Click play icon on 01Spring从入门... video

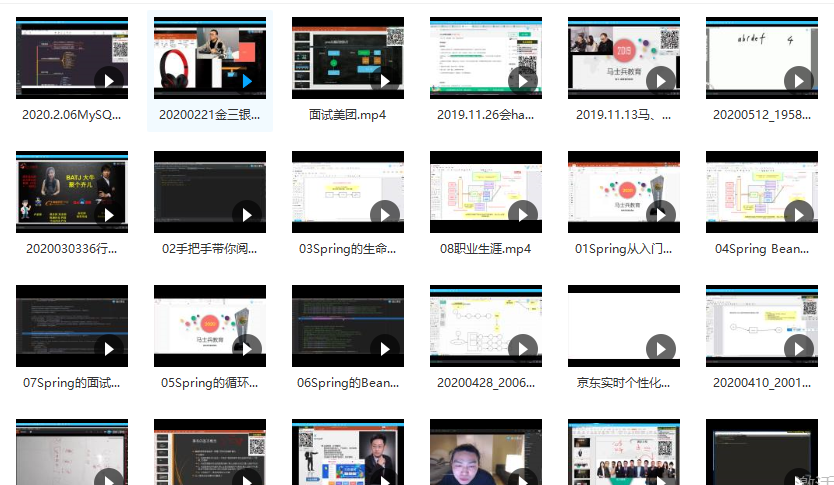(661, 215)
